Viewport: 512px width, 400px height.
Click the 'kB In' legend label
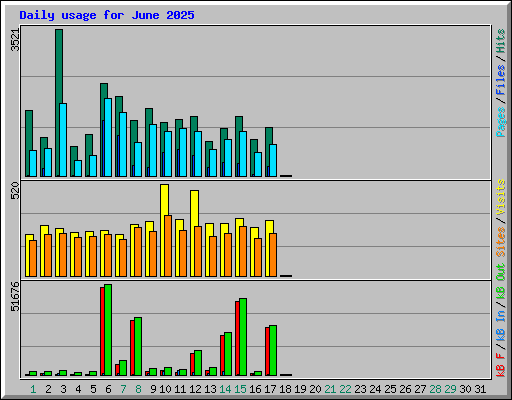click(501, 326)
